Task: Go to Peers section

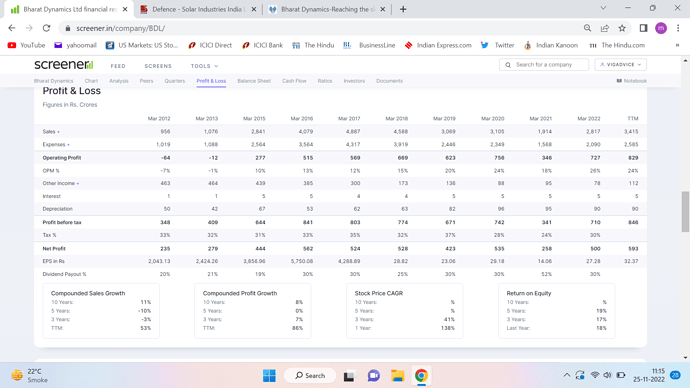Action: click(147, 81)
